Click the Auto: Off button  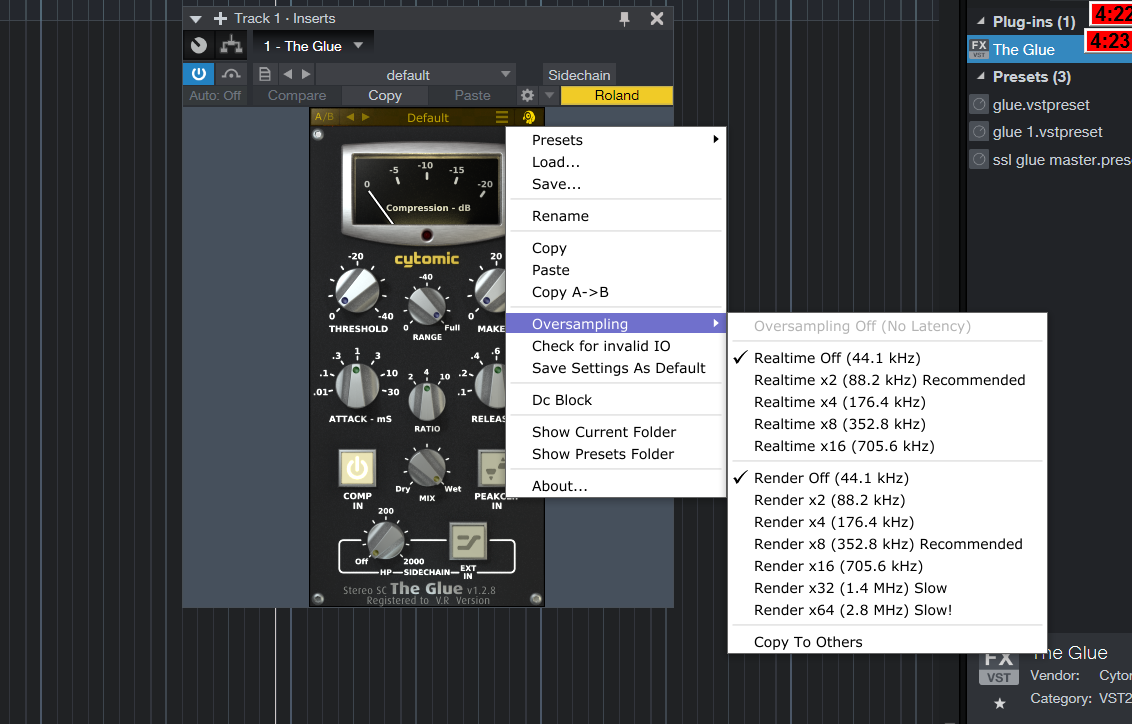pos(215,95)
